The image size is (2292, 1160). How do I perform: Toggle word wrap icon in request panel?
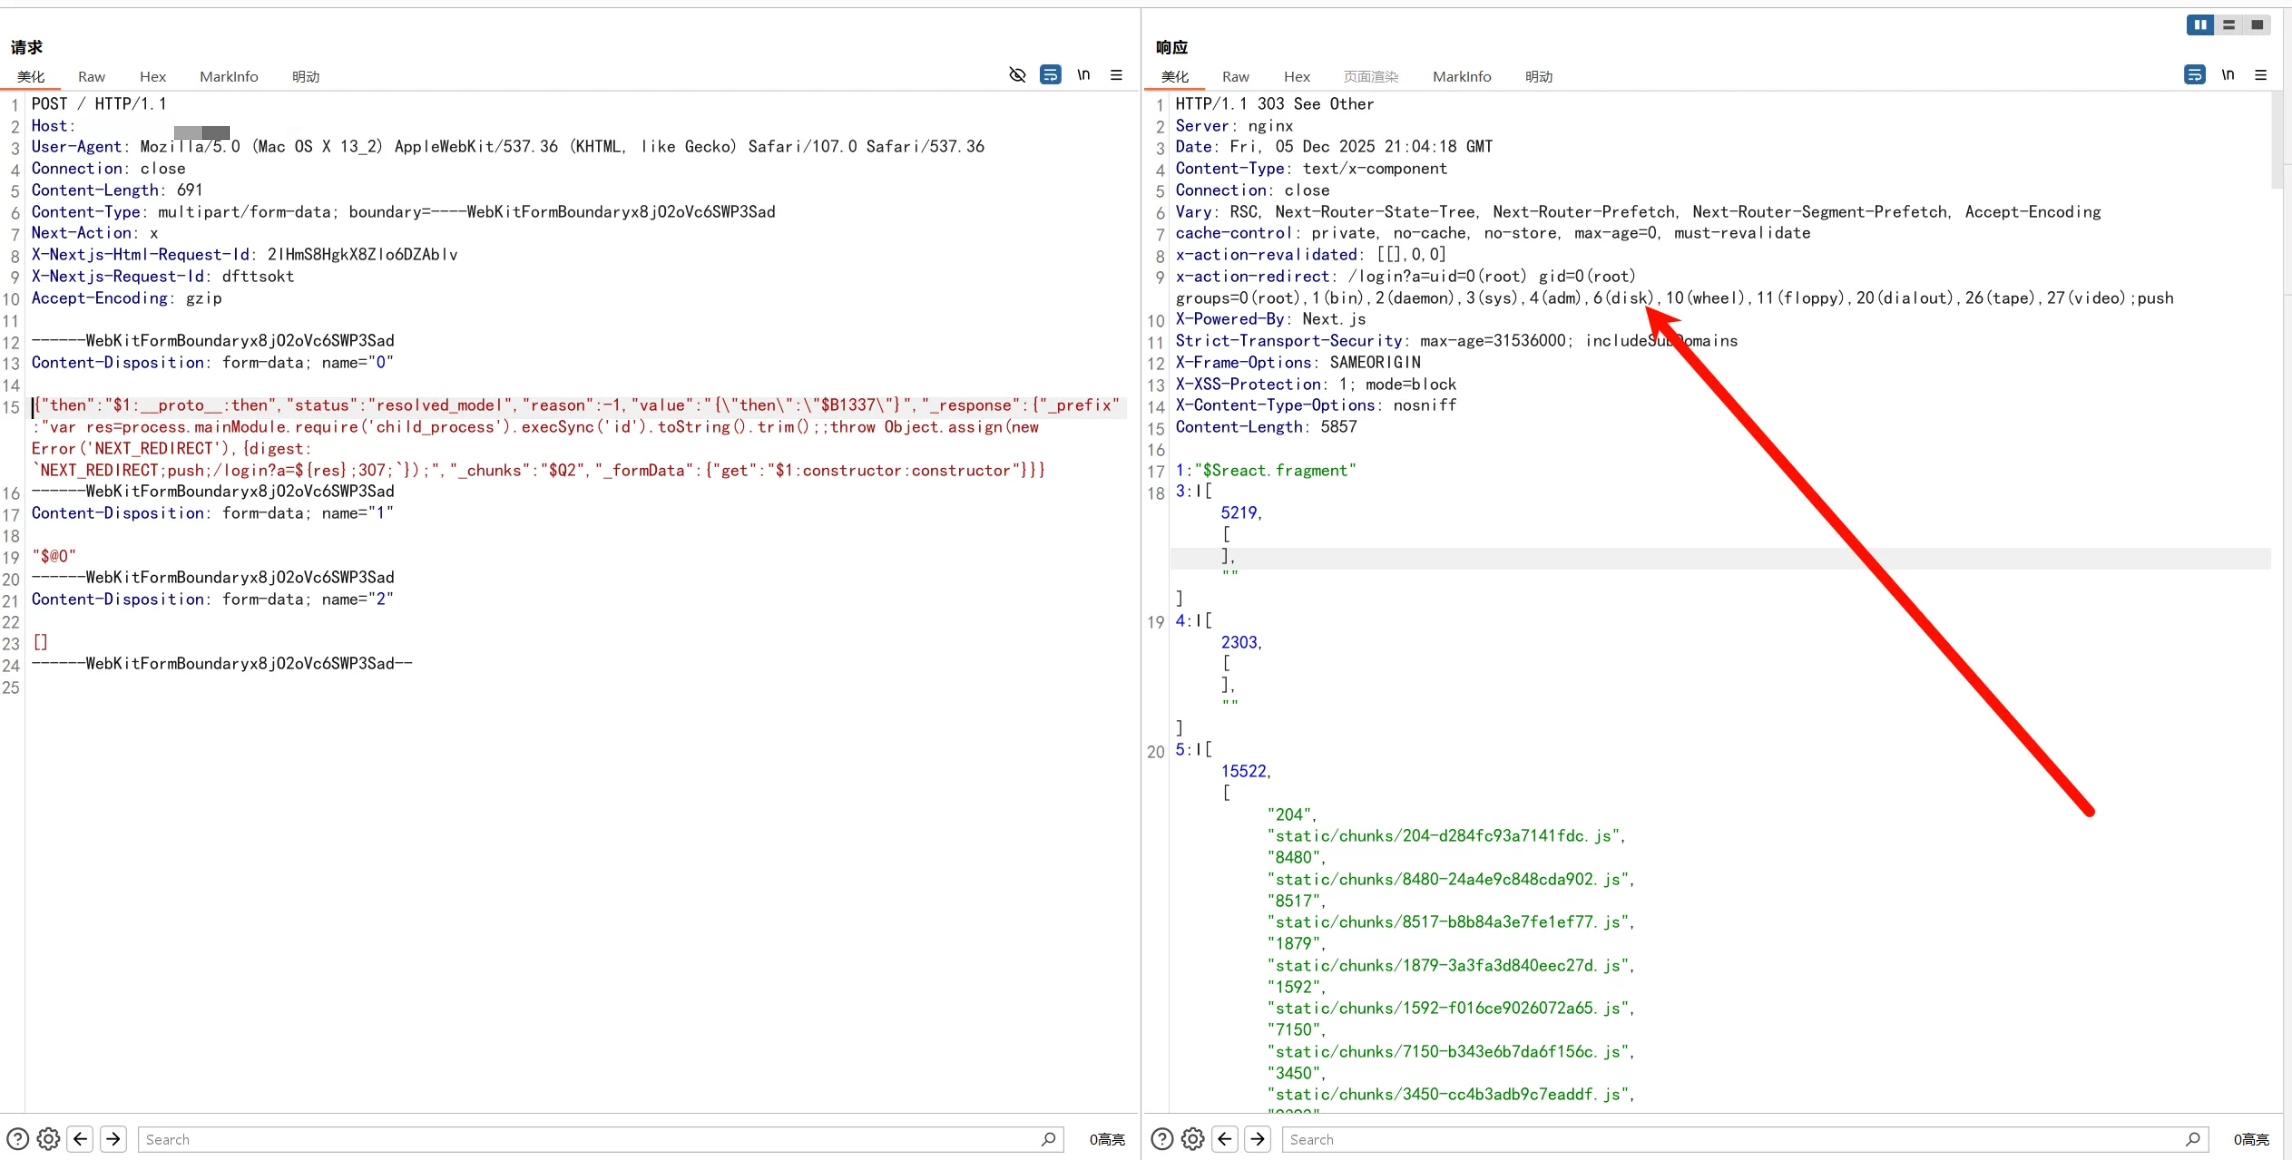tap(1050, 75)
